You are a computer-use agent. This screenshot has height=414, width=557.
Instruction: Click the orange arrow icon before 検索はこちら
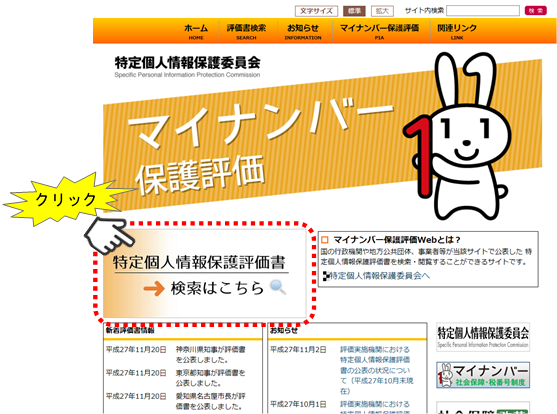pos(154,288)
